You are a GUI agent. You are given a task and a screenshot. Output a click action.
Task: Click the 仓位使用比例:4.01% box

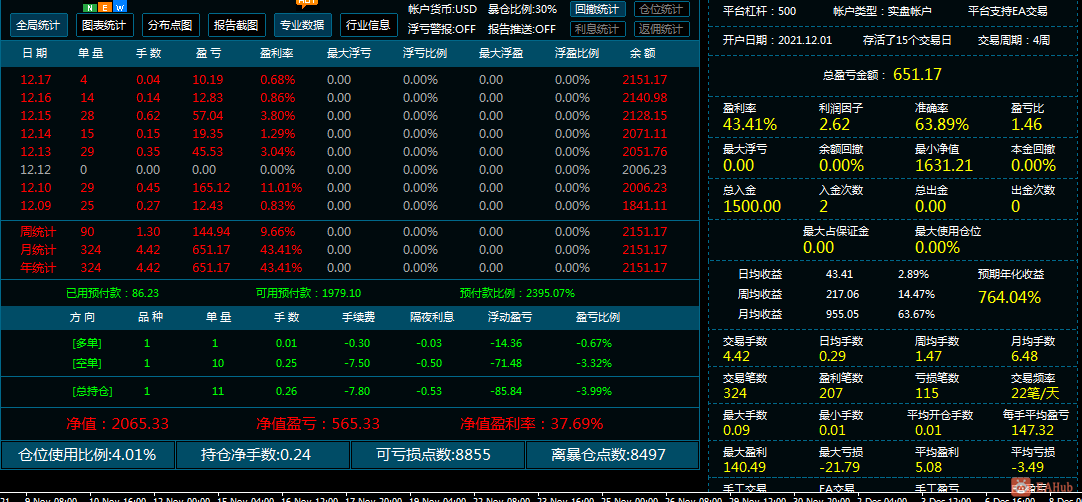click(88, 454)
